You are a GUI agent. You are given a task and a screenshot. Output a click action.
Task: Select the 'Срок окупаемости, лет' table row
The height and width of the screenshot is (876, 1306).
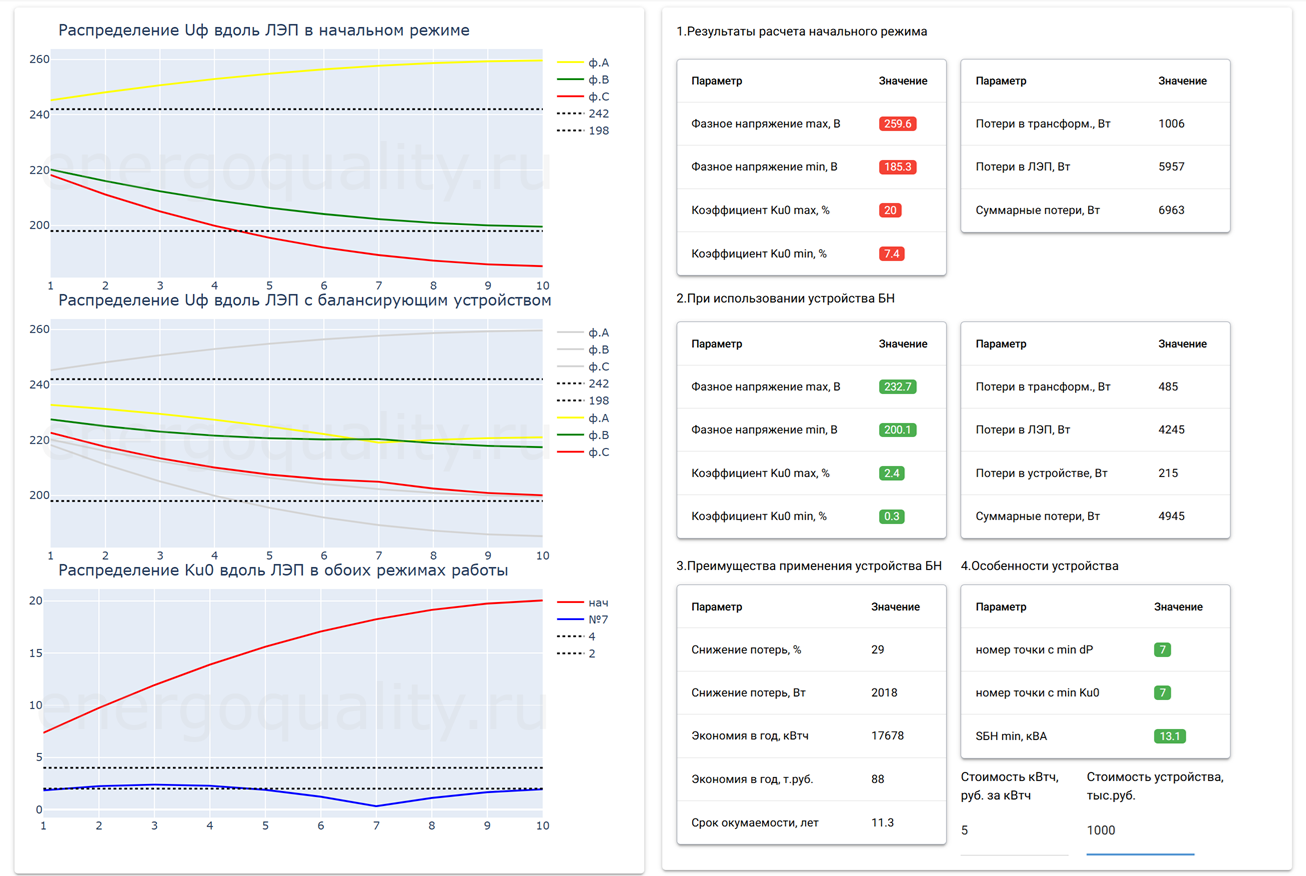811,823
